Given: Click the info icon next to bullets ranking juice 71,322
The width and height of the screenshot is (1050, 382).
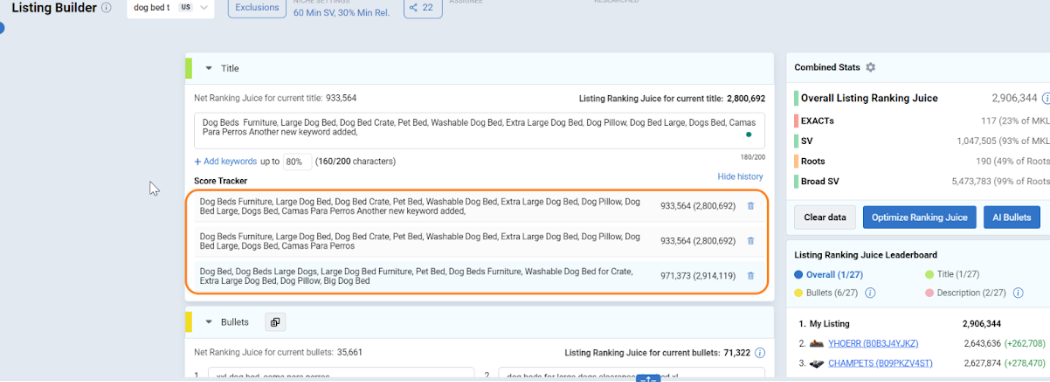Looking at the screenshot, I should click(759, 353).
